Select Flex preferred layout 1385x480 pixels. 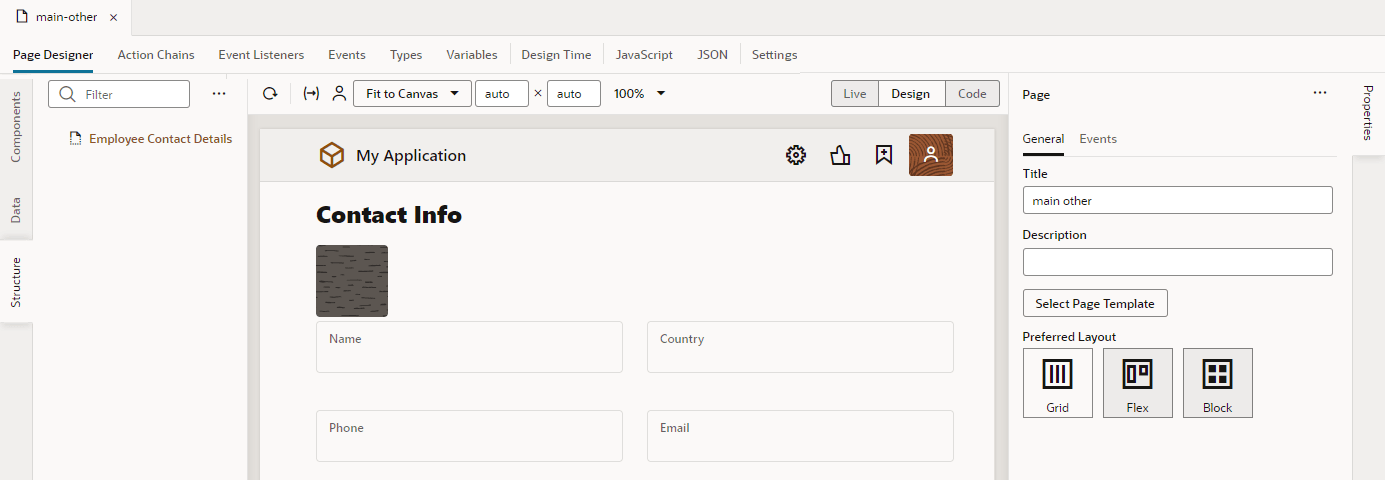point(1138,383)
